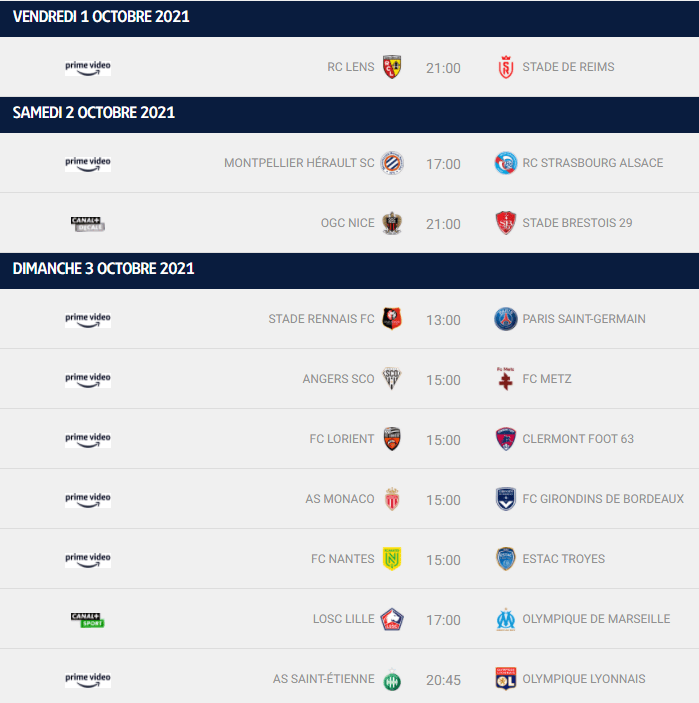The image size is (699, 703).
Task: Open the Montpellier Hérault SC team link
Action: pyautogui.click(x=299, y=163)
